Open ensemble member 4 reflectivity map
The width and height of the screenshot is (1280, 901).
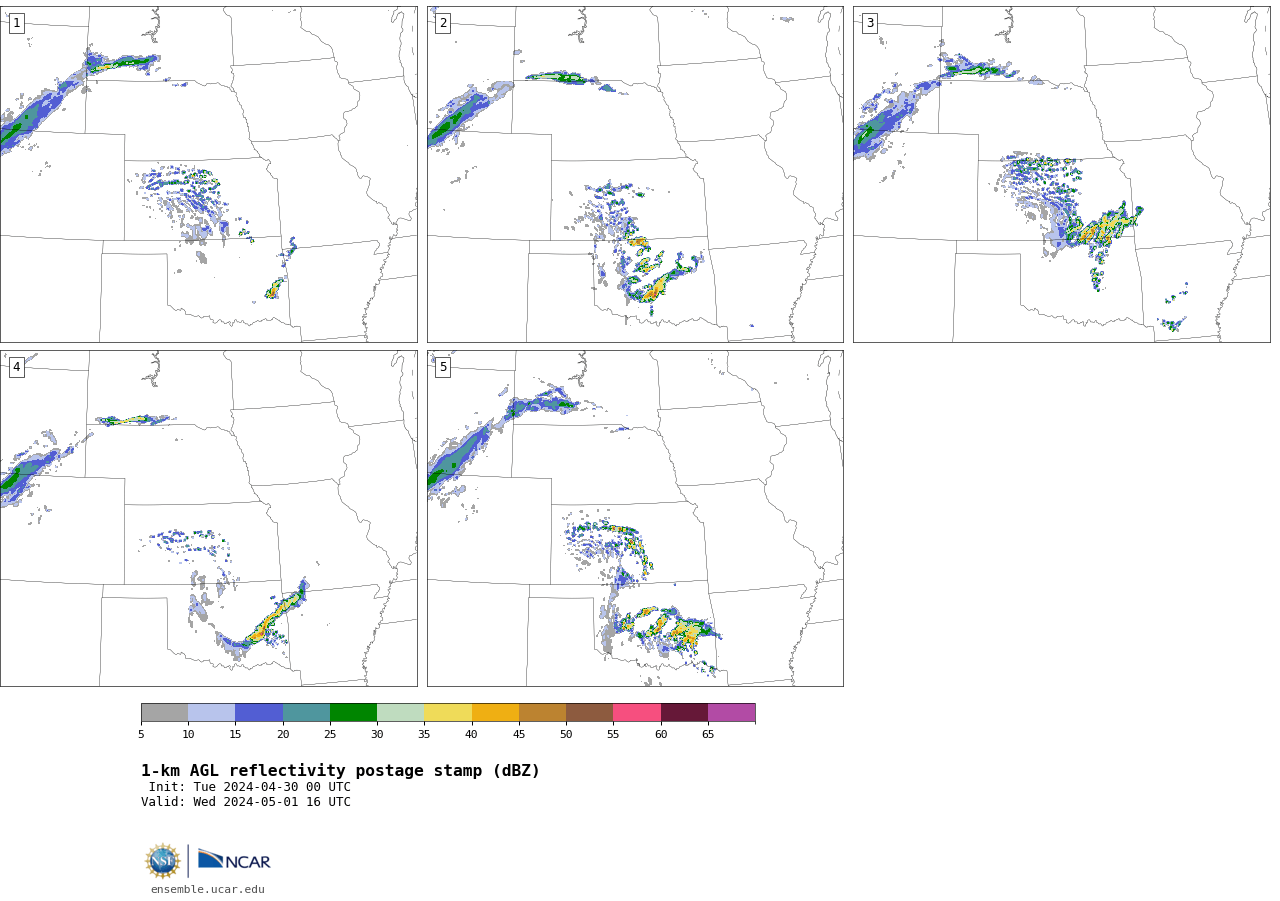(x=208, y=518)
